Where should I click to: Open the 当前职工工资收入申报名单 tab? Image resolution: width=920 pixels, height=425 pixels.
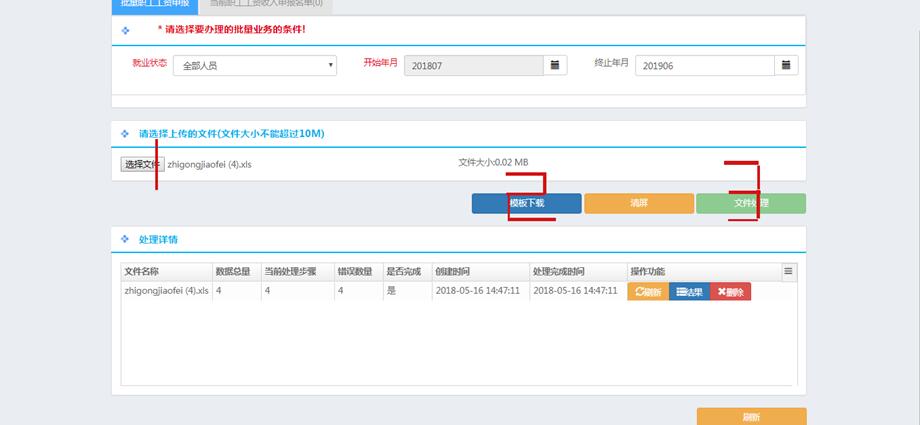pyautogui.click(x=266, y=4)
